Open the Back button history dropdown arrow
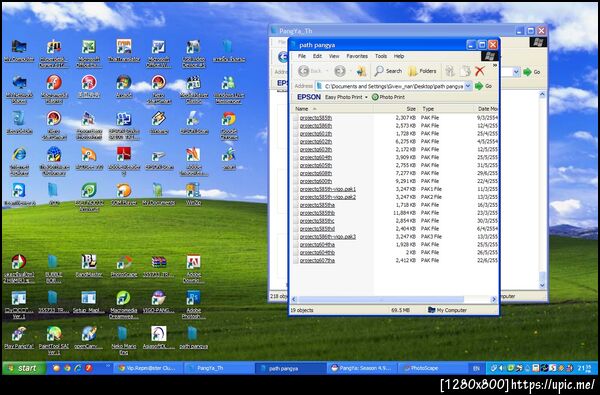The image size is (600, 395). point(327,71)
